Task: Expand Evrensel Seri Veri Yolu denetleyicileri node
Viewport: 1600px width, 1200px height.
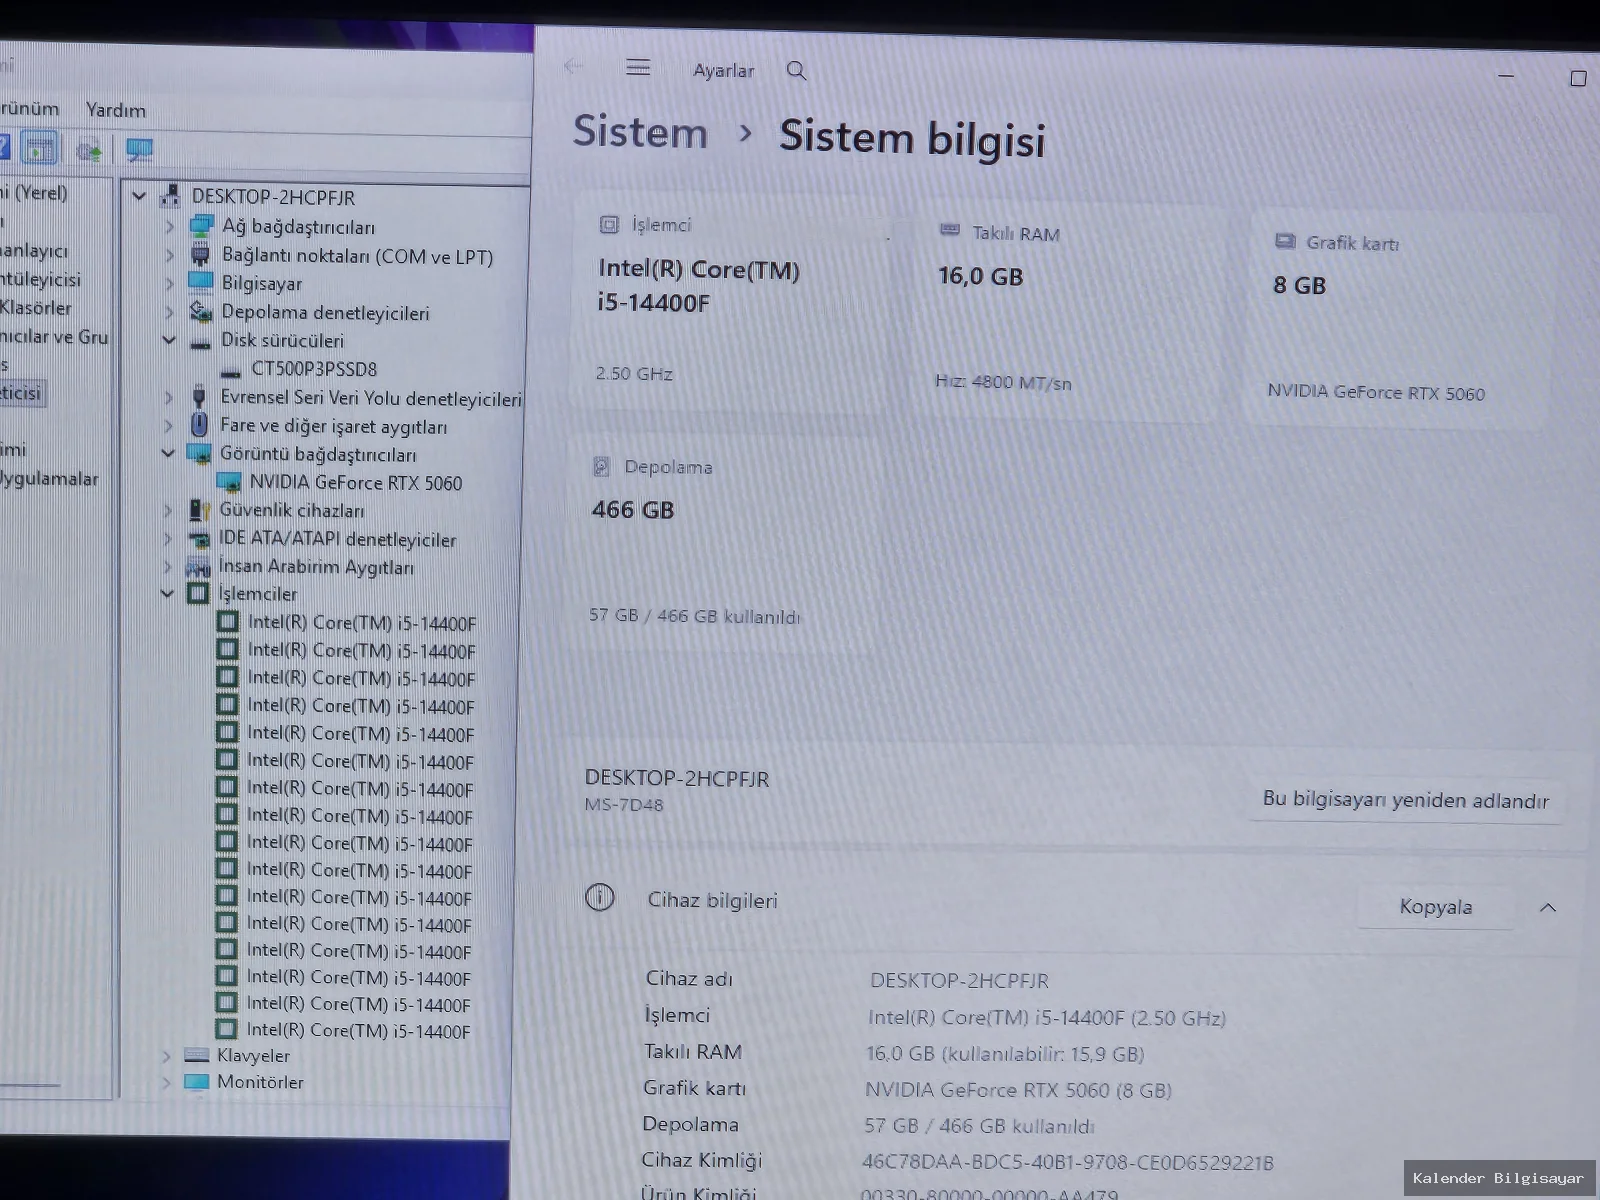Action: pos(168,397)
